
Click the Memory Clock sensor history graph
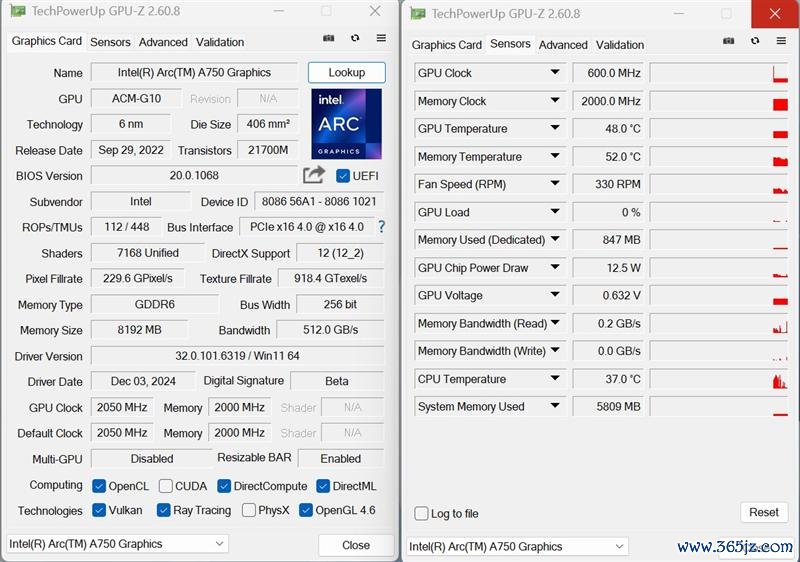coord(719,101)
